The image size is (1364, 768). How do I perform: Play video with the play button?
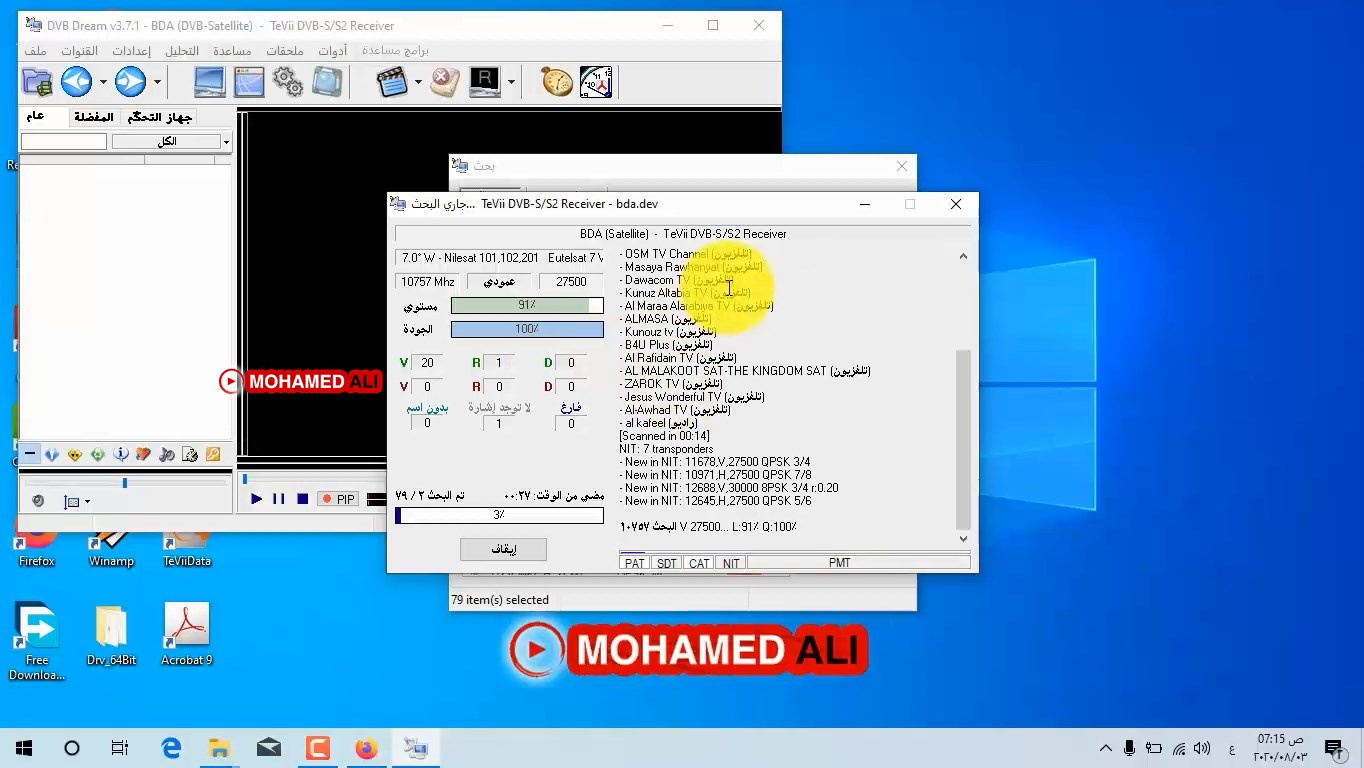[x=256, y=499]
